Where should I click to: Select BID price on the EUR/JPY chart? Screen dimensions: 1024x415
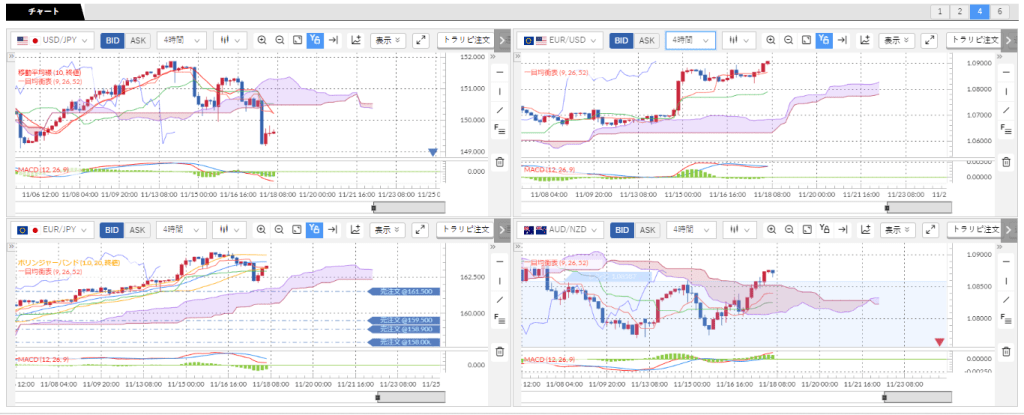tap(111, 230)
